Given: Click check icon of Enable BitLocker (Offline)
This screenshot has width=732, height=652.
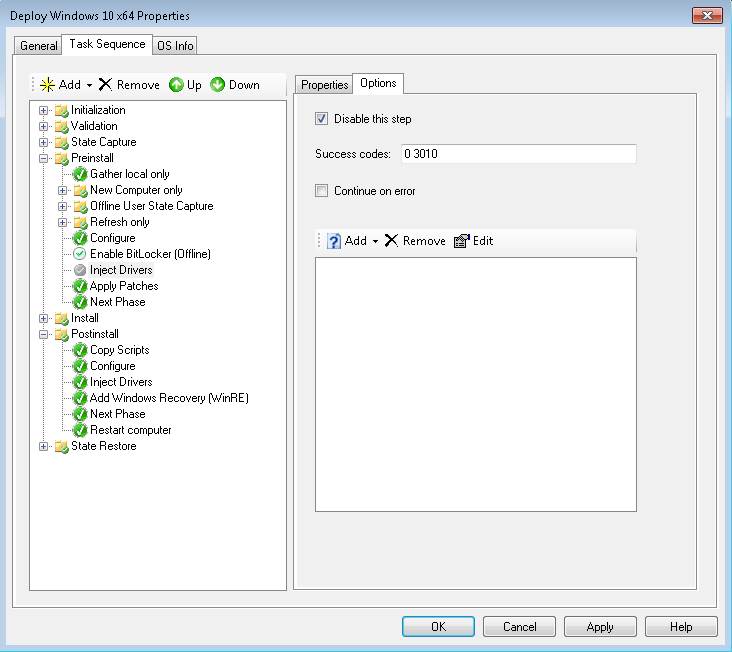Looking at the screenshot, I should (80, 254).
